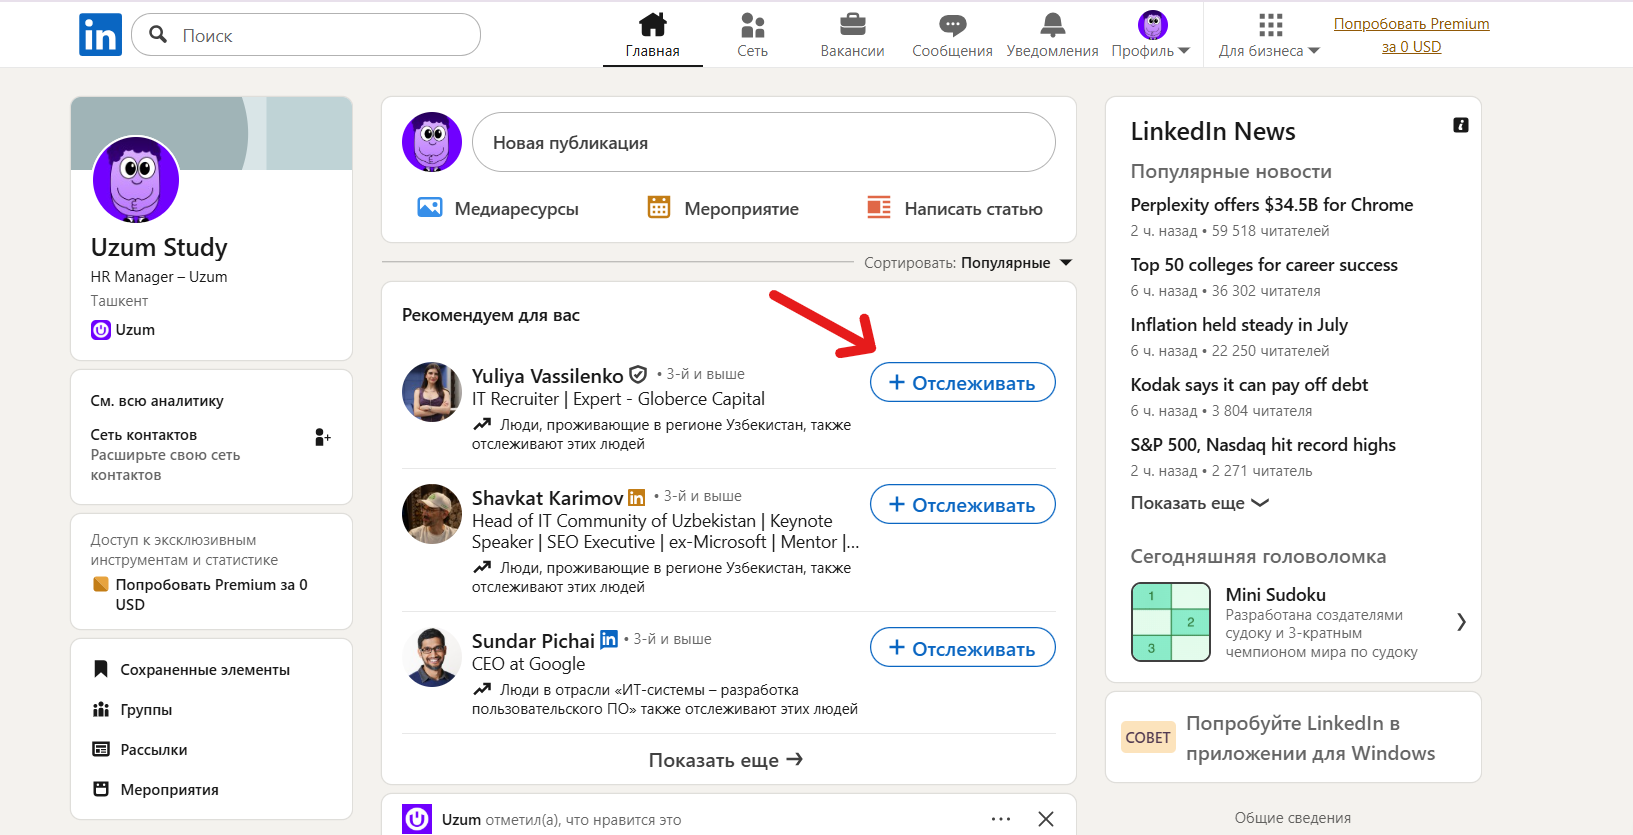
Task: Click the LinkedIn News info icon
Action: [1461, 125]
